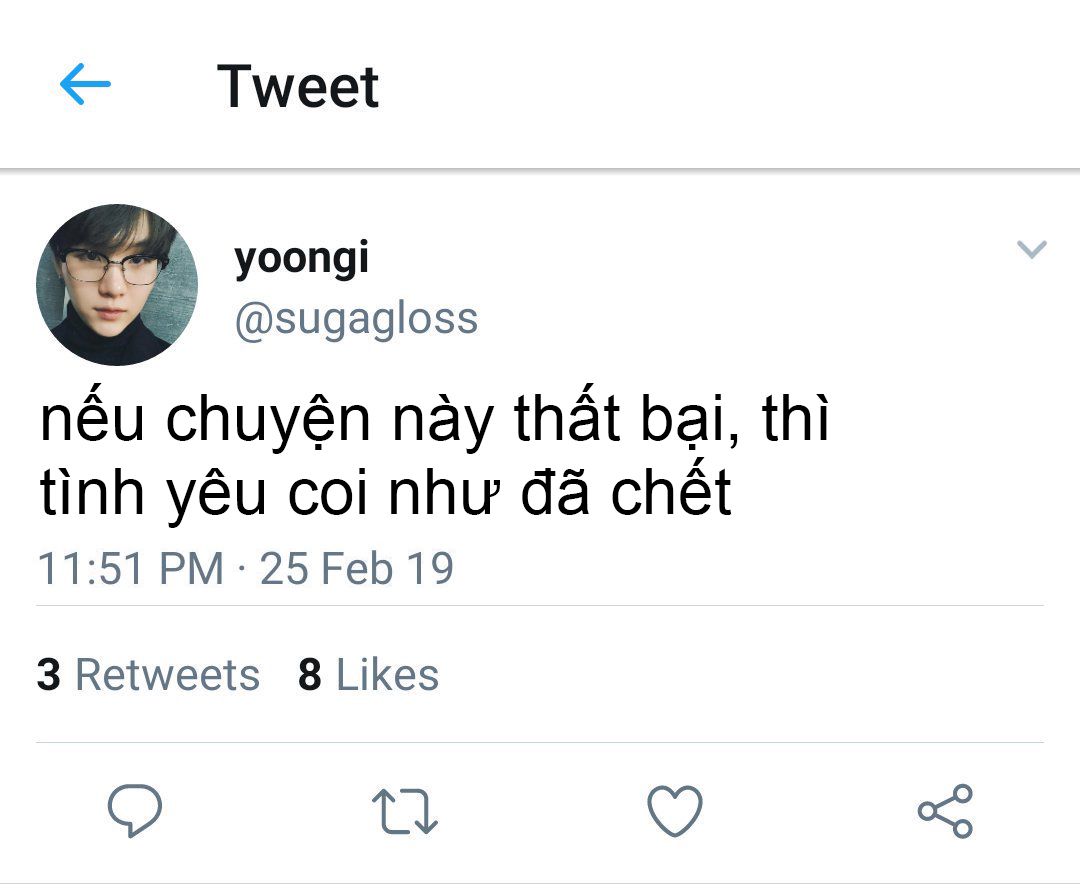1080x890 pixels.
Task: Open the tweet options chevron menu
Action: point(1031,249)
